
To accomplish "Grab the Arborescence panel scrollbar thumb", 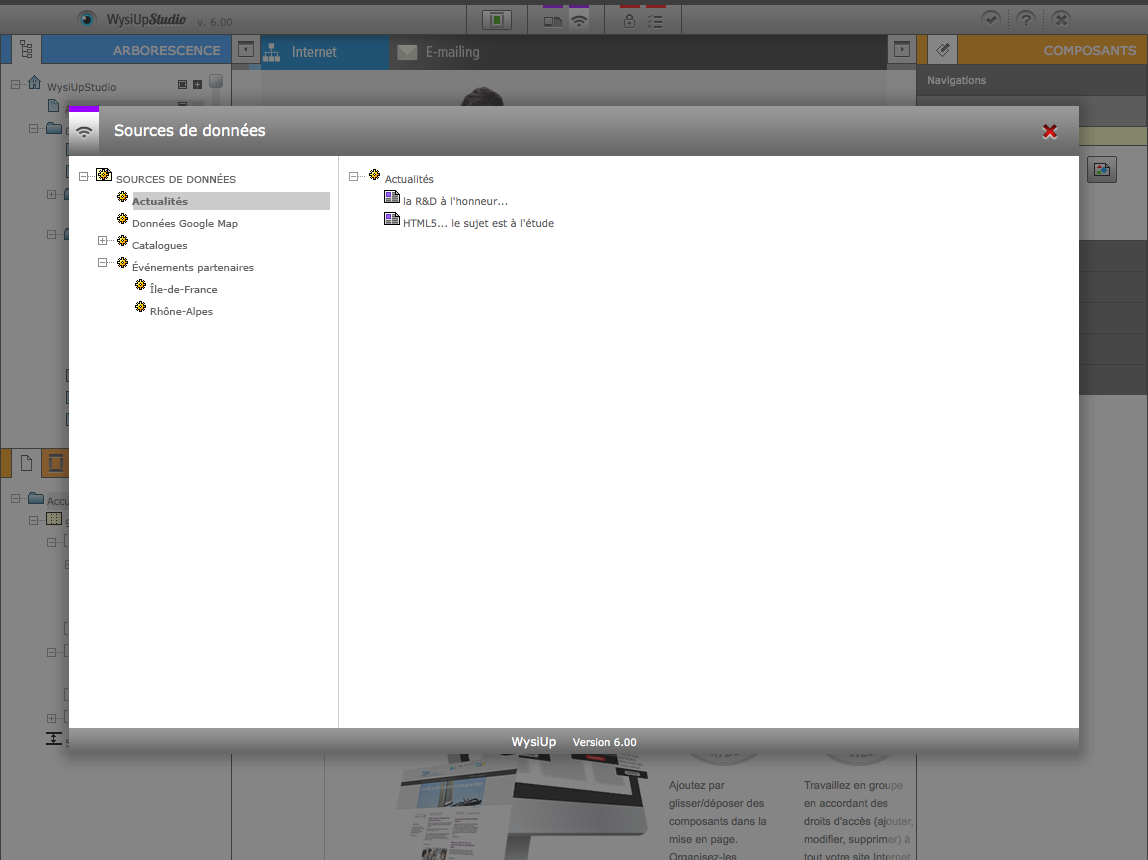I will [x=216, y=81].
